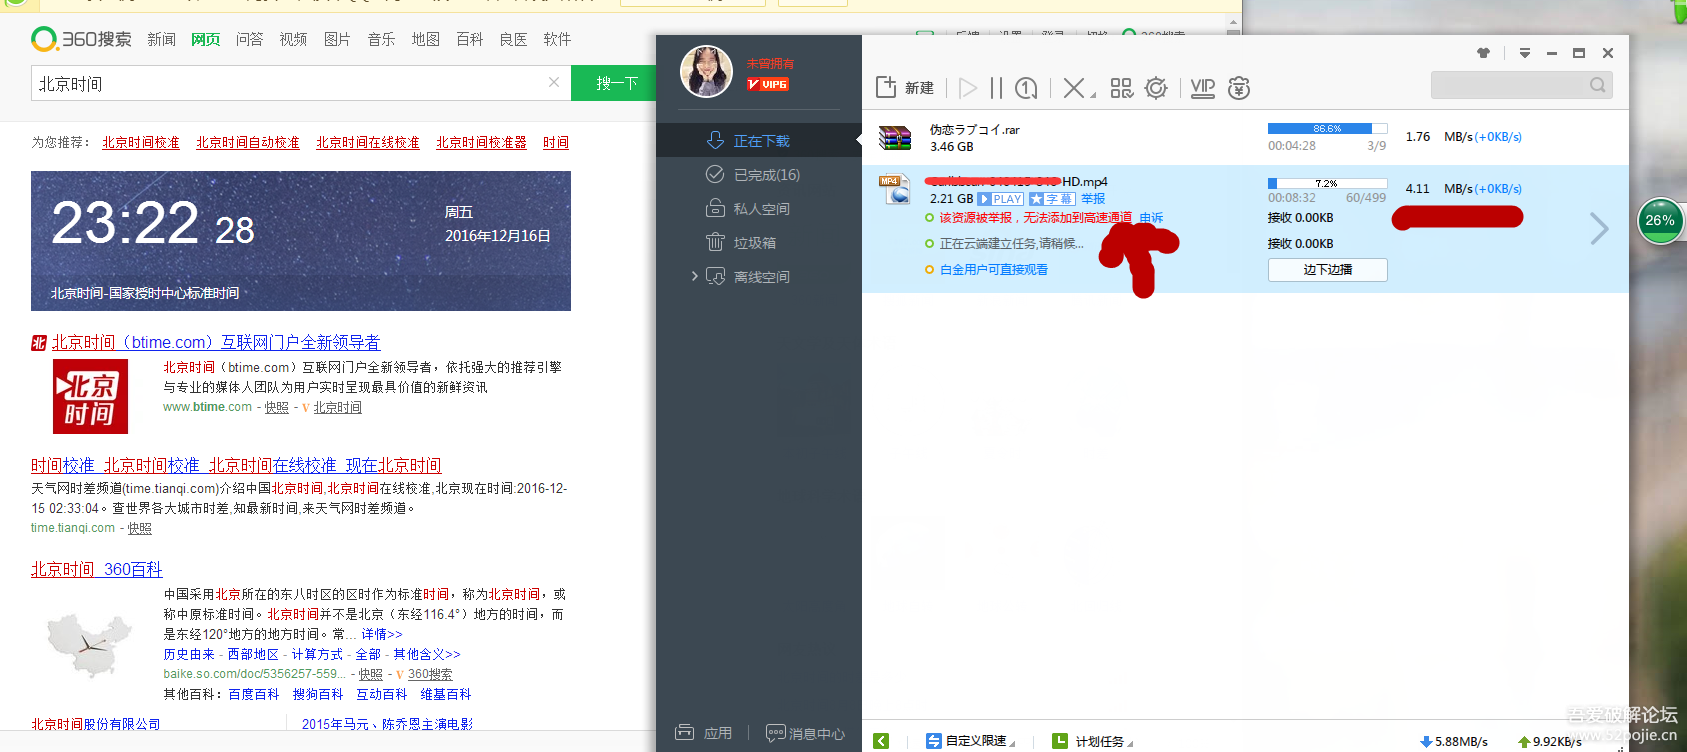Click the magnifier icon in Xunlei search
The width and height of the screenshot is (1687, 752).
[x=1598, y=85]
